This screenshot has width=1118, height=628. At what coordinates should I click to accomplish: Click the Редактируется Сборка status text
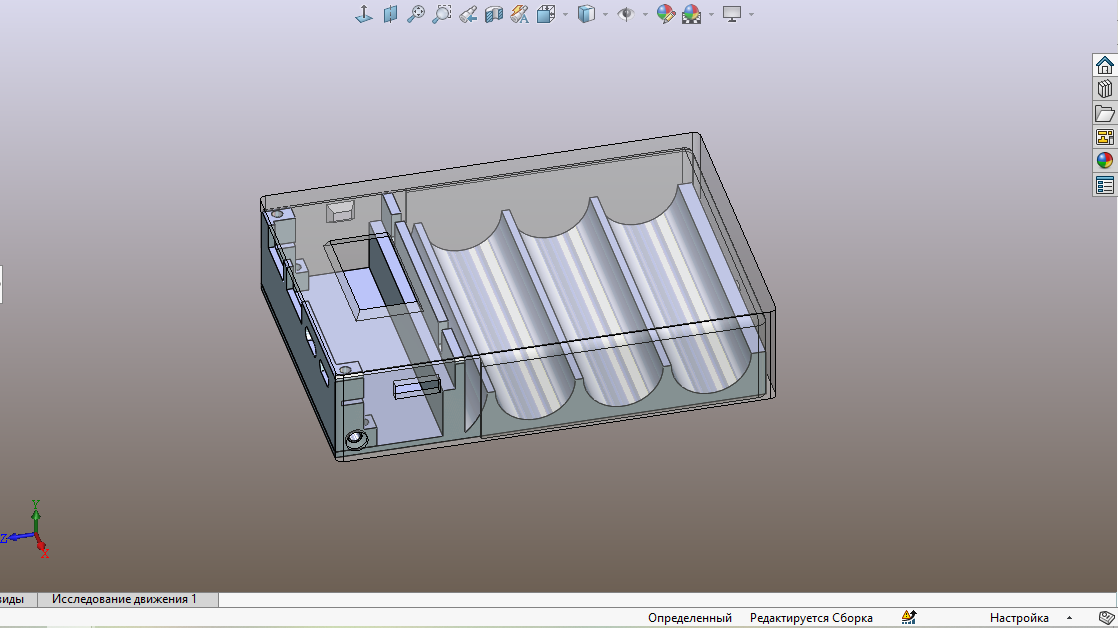coord(811,618)
